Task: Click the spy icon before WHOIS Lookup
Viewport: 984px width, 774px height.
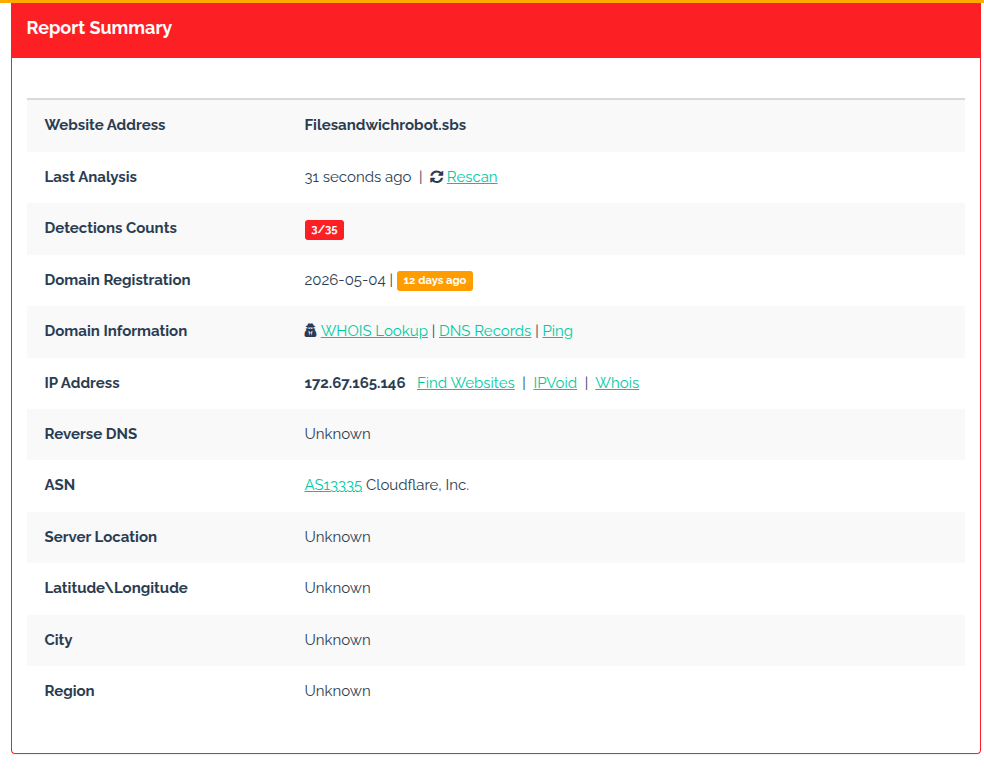Action: tap(310, 330)
